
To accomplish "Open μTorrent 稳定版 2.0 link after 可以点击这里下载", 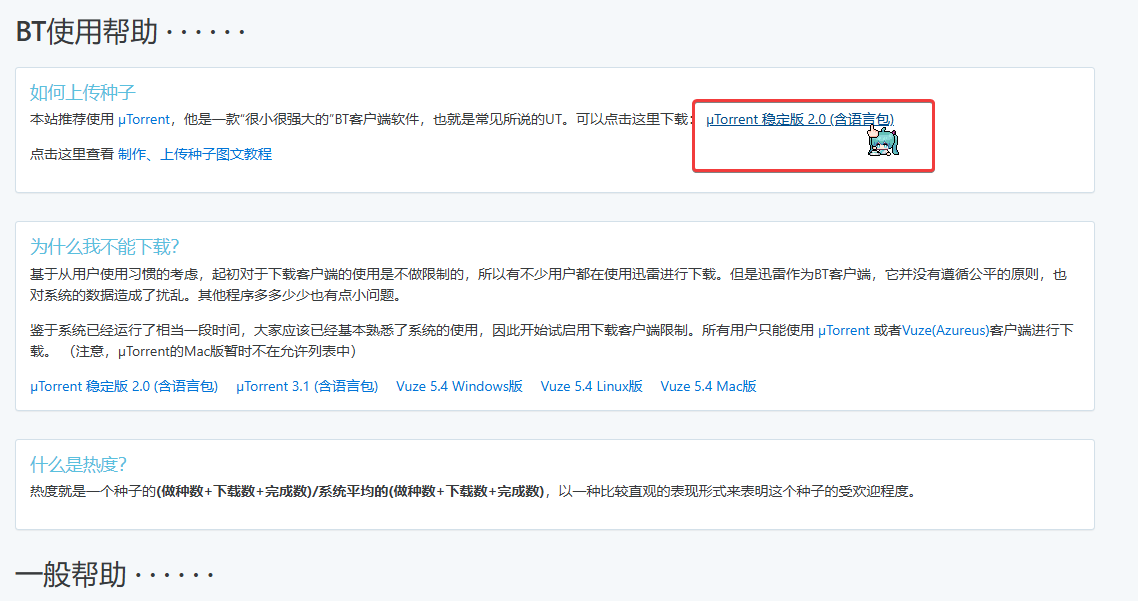I will 800,120.
